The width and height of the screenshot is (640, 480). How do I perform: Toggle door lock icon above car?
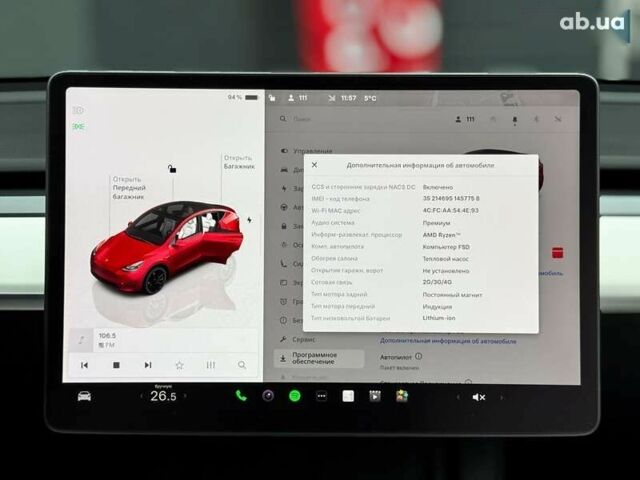point(172,169)
